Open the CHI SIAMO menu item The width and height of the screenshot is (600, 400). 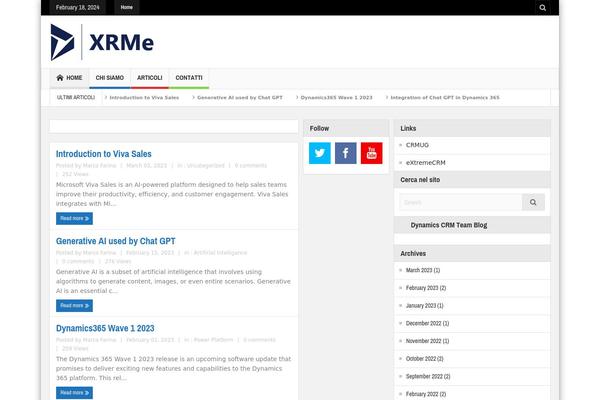(x=110, y=78)
